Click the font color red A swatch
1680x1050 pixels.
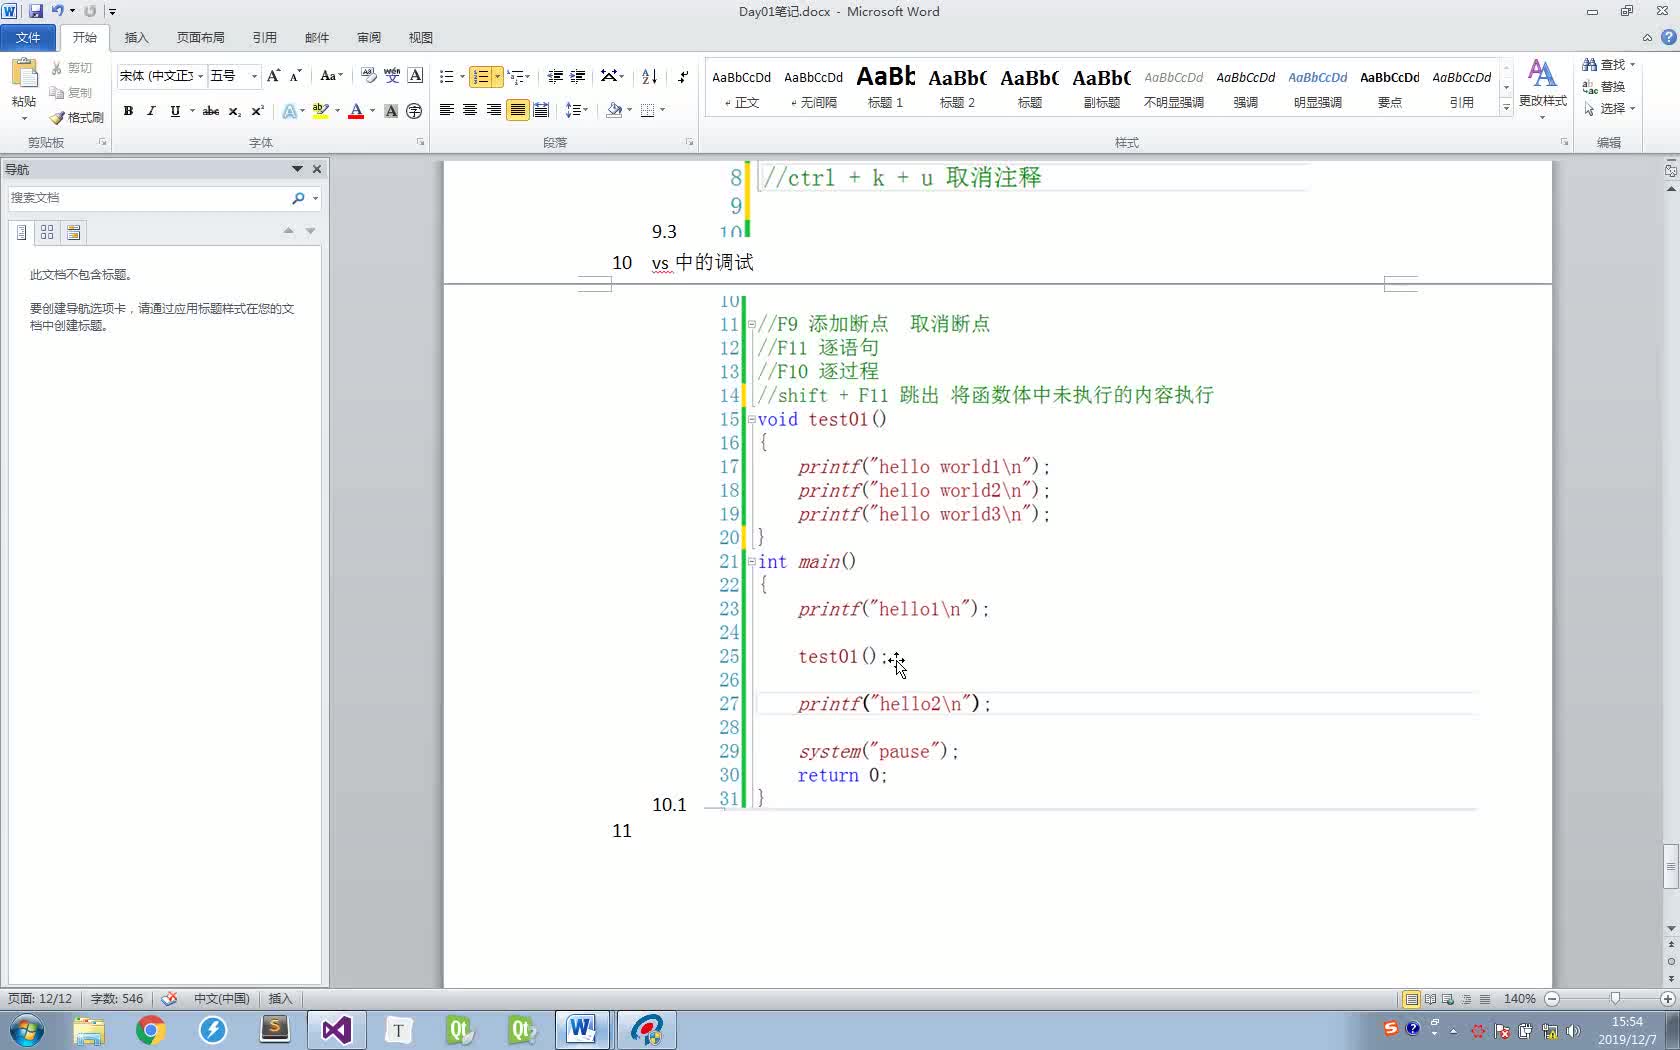click(355, 111)
